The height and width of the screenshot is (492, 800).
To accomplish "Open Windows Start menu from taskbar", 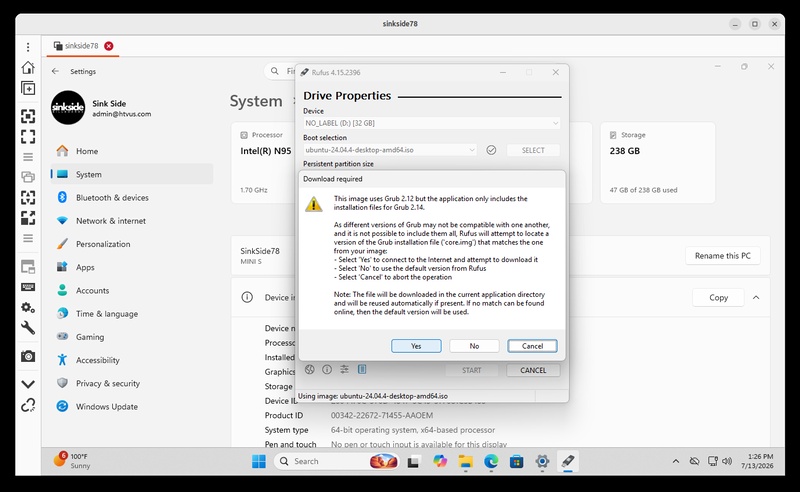I will [259, 461].
